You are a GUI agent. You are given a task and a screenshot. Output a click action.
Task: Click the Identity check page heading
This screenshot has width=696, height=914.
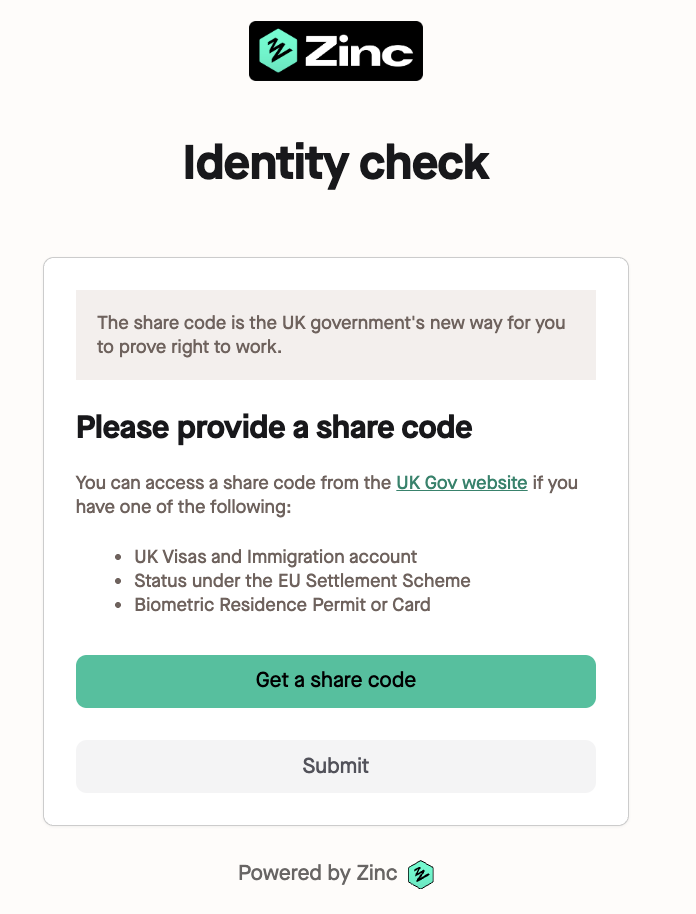[336, 163]
